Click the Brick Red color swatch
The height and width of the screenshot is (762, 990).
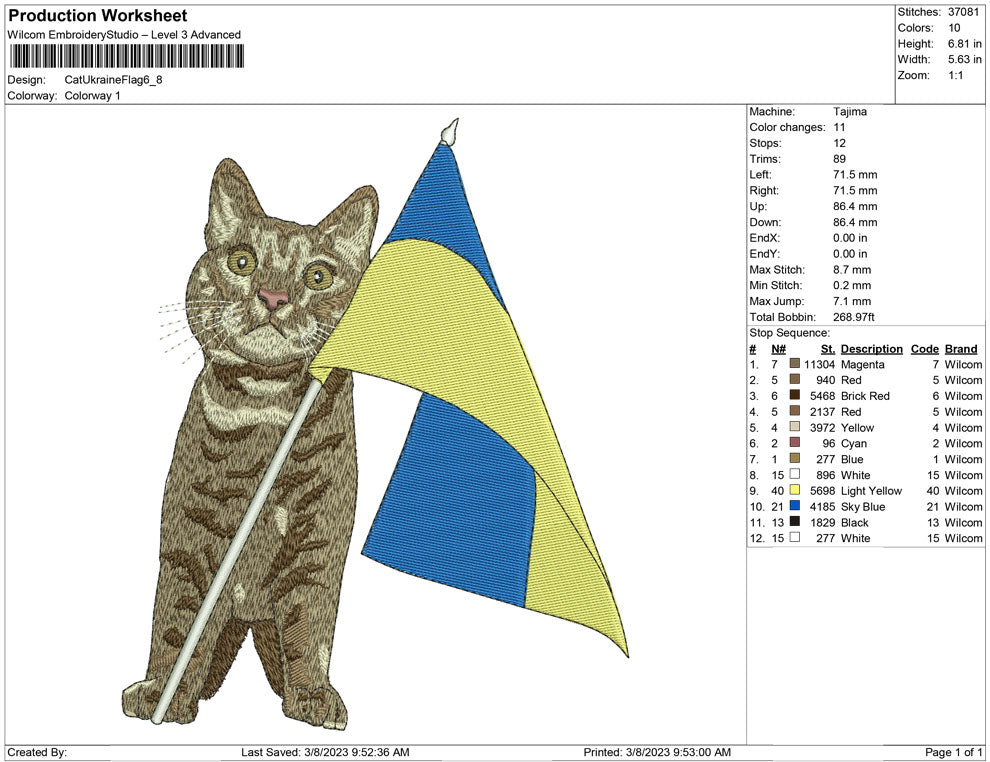coord(795,395)
